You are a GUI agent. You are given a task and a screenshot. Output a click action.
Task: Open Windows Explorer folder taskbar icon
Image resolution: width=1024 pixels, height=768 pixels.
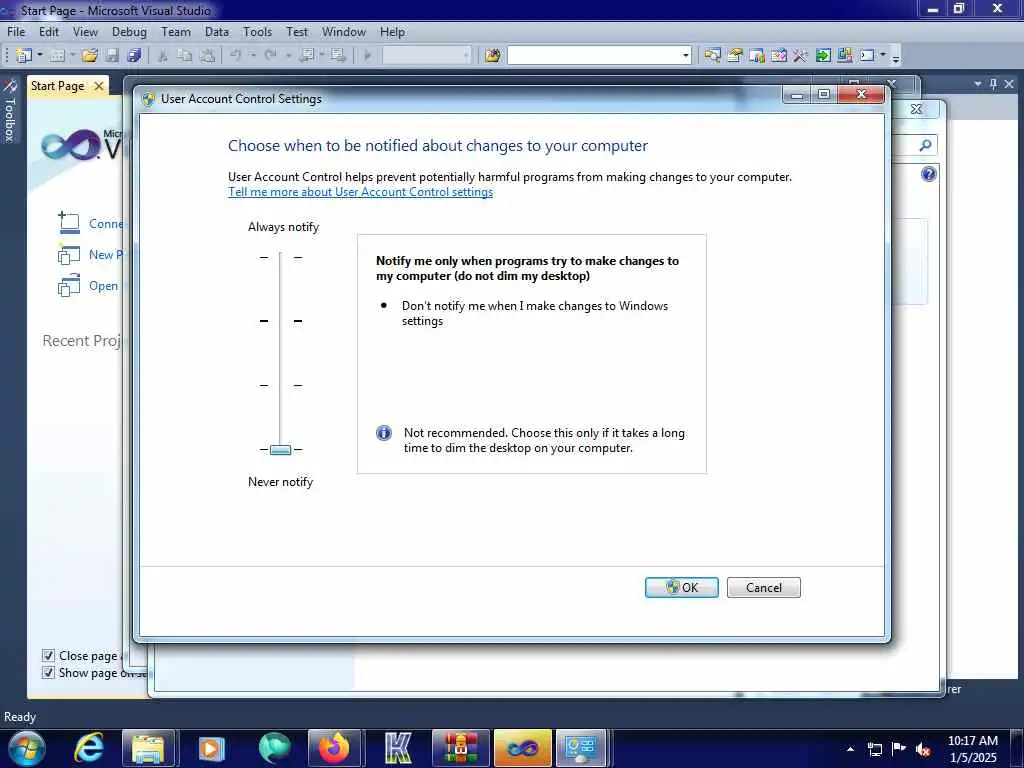pyautogui.click(x=149, y=748)
